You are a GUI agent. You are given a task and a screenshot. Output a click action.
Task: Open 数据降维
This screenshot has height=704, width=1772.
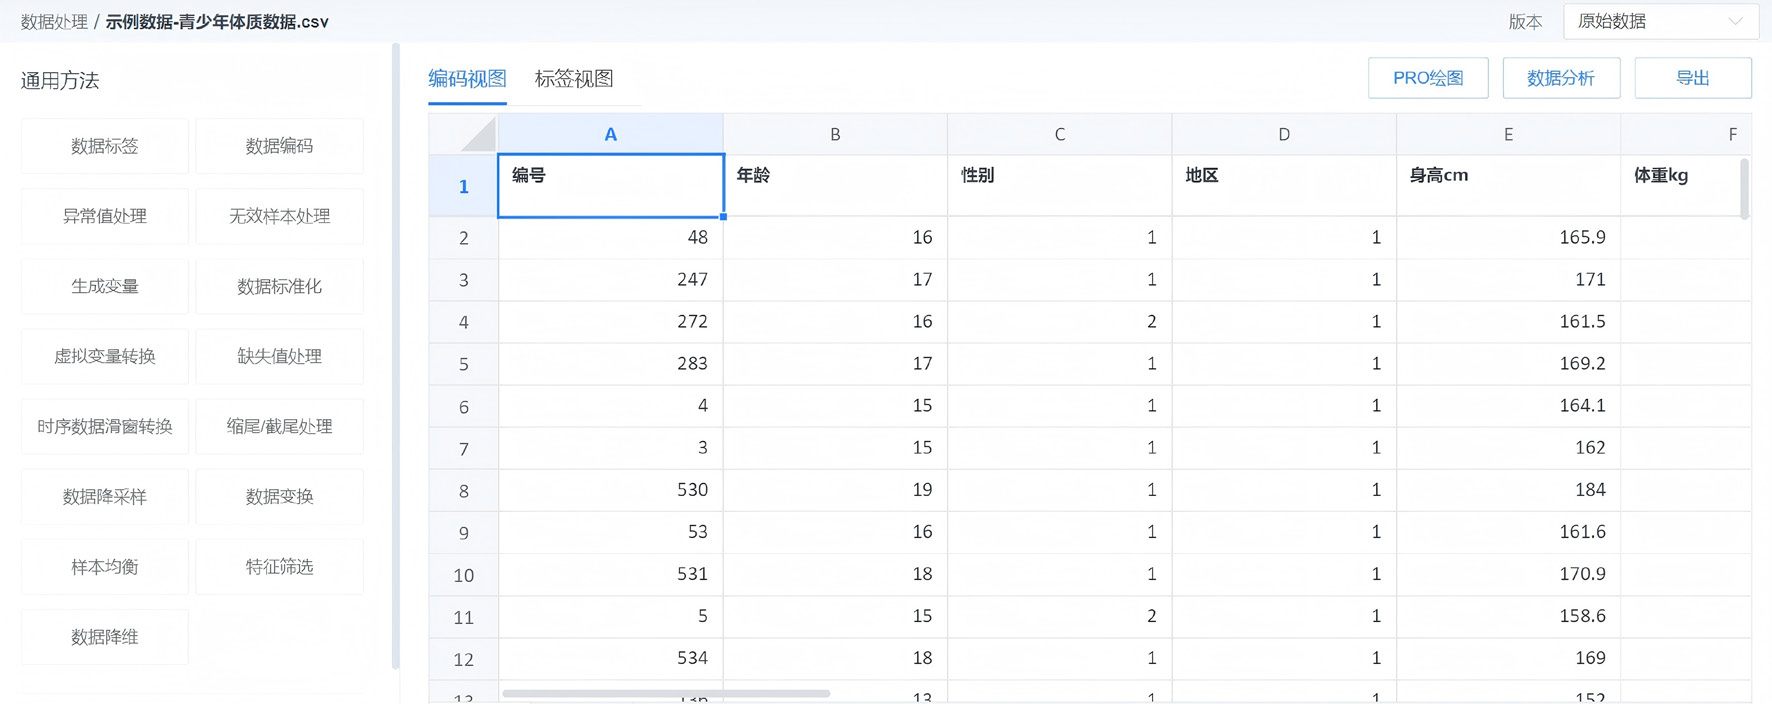click(x=105, y=637)
